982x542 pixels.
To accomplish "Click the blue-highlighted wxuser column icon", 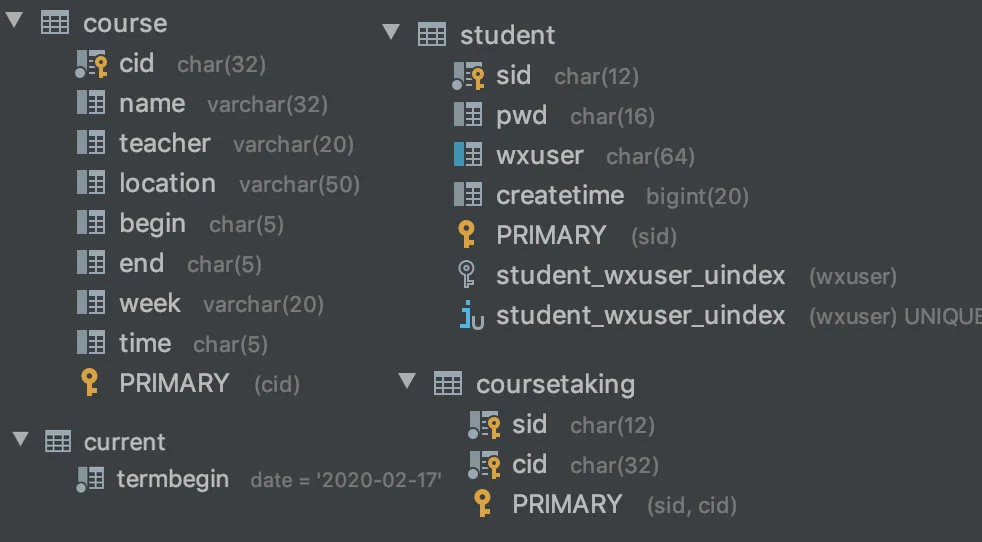I will [468, 155].
